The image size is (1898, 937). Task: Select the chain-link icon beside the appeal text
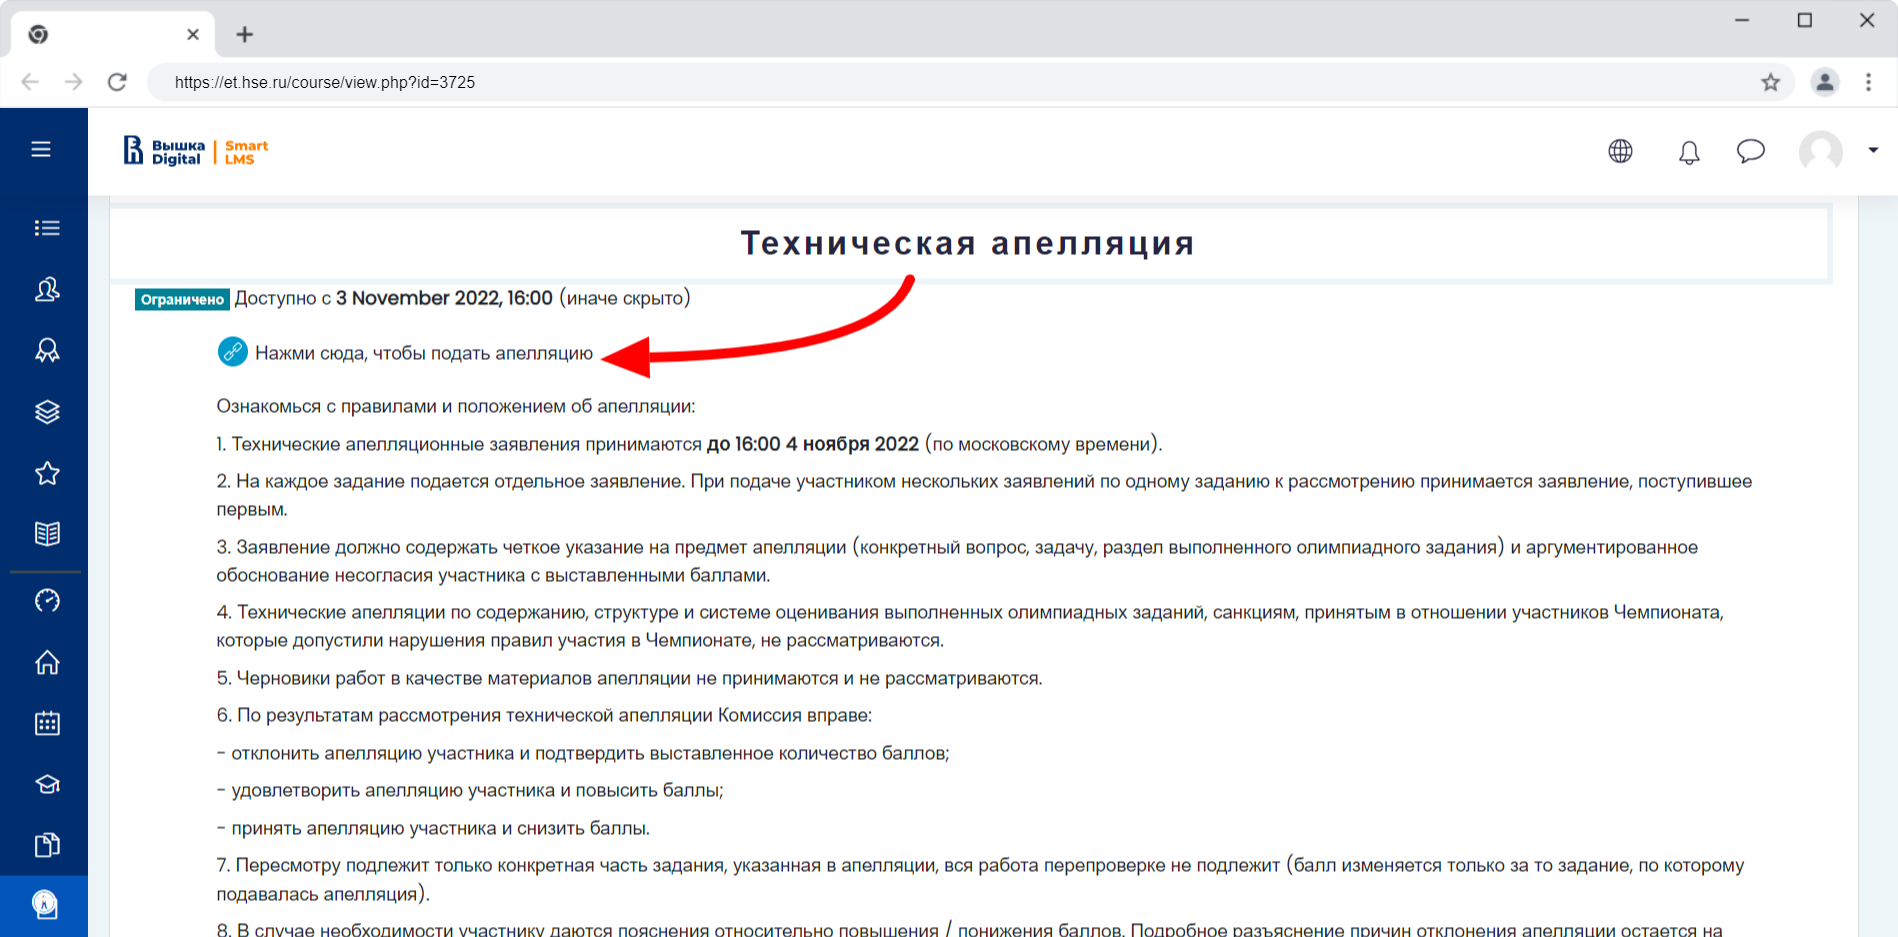click(x=232, y=352)
